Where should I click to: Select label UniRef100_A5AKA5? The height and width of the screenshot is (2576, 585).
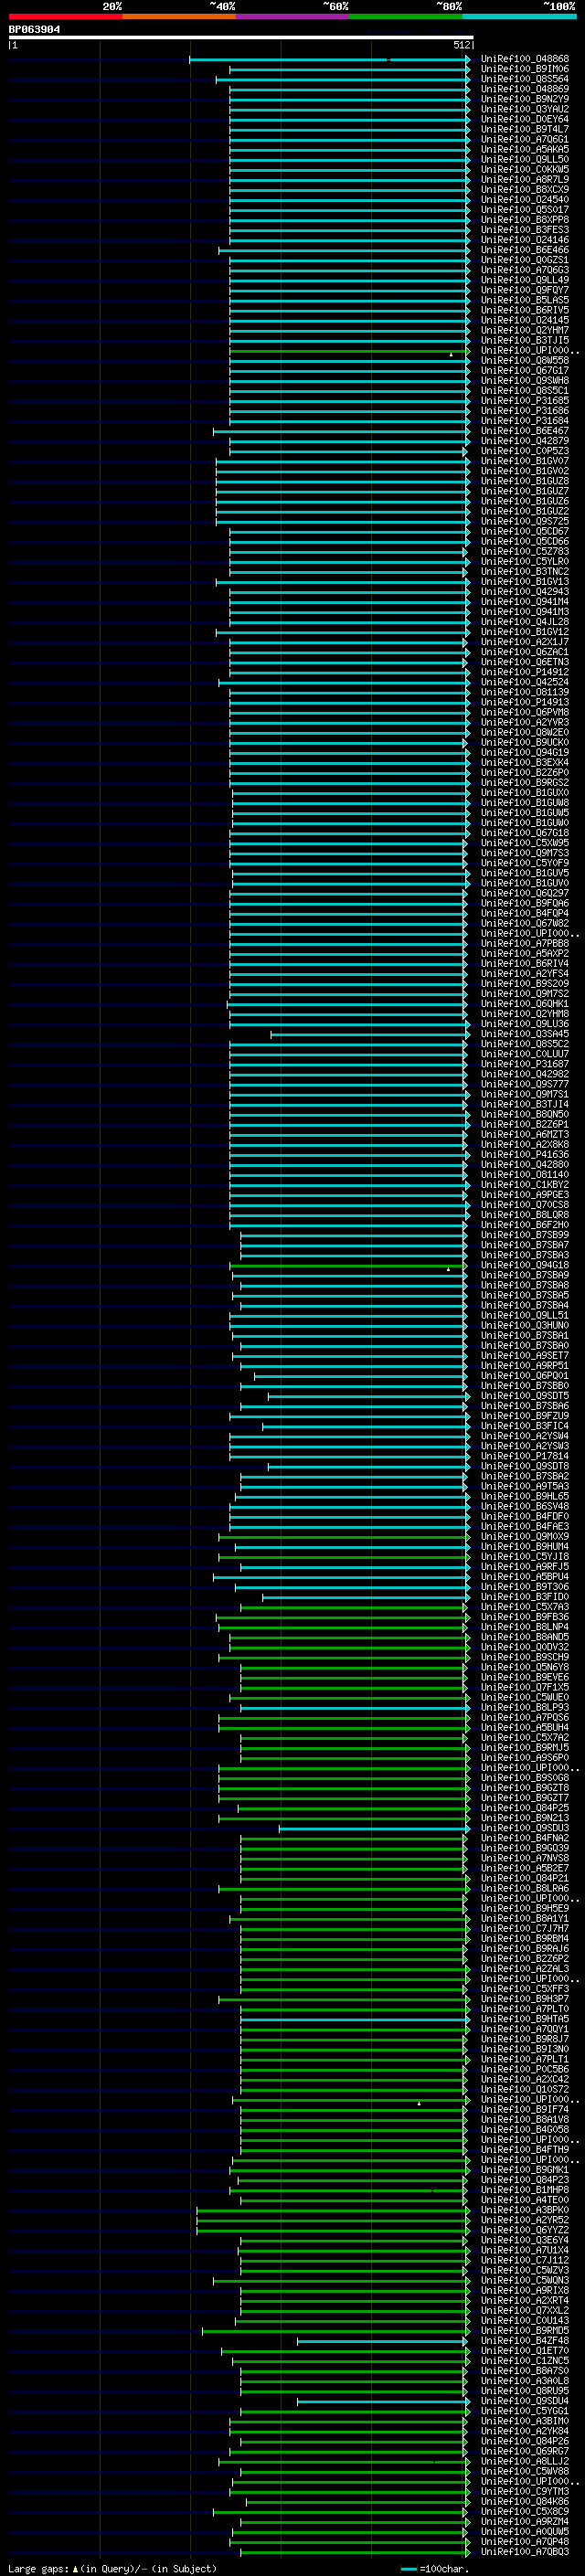[524, 149]
